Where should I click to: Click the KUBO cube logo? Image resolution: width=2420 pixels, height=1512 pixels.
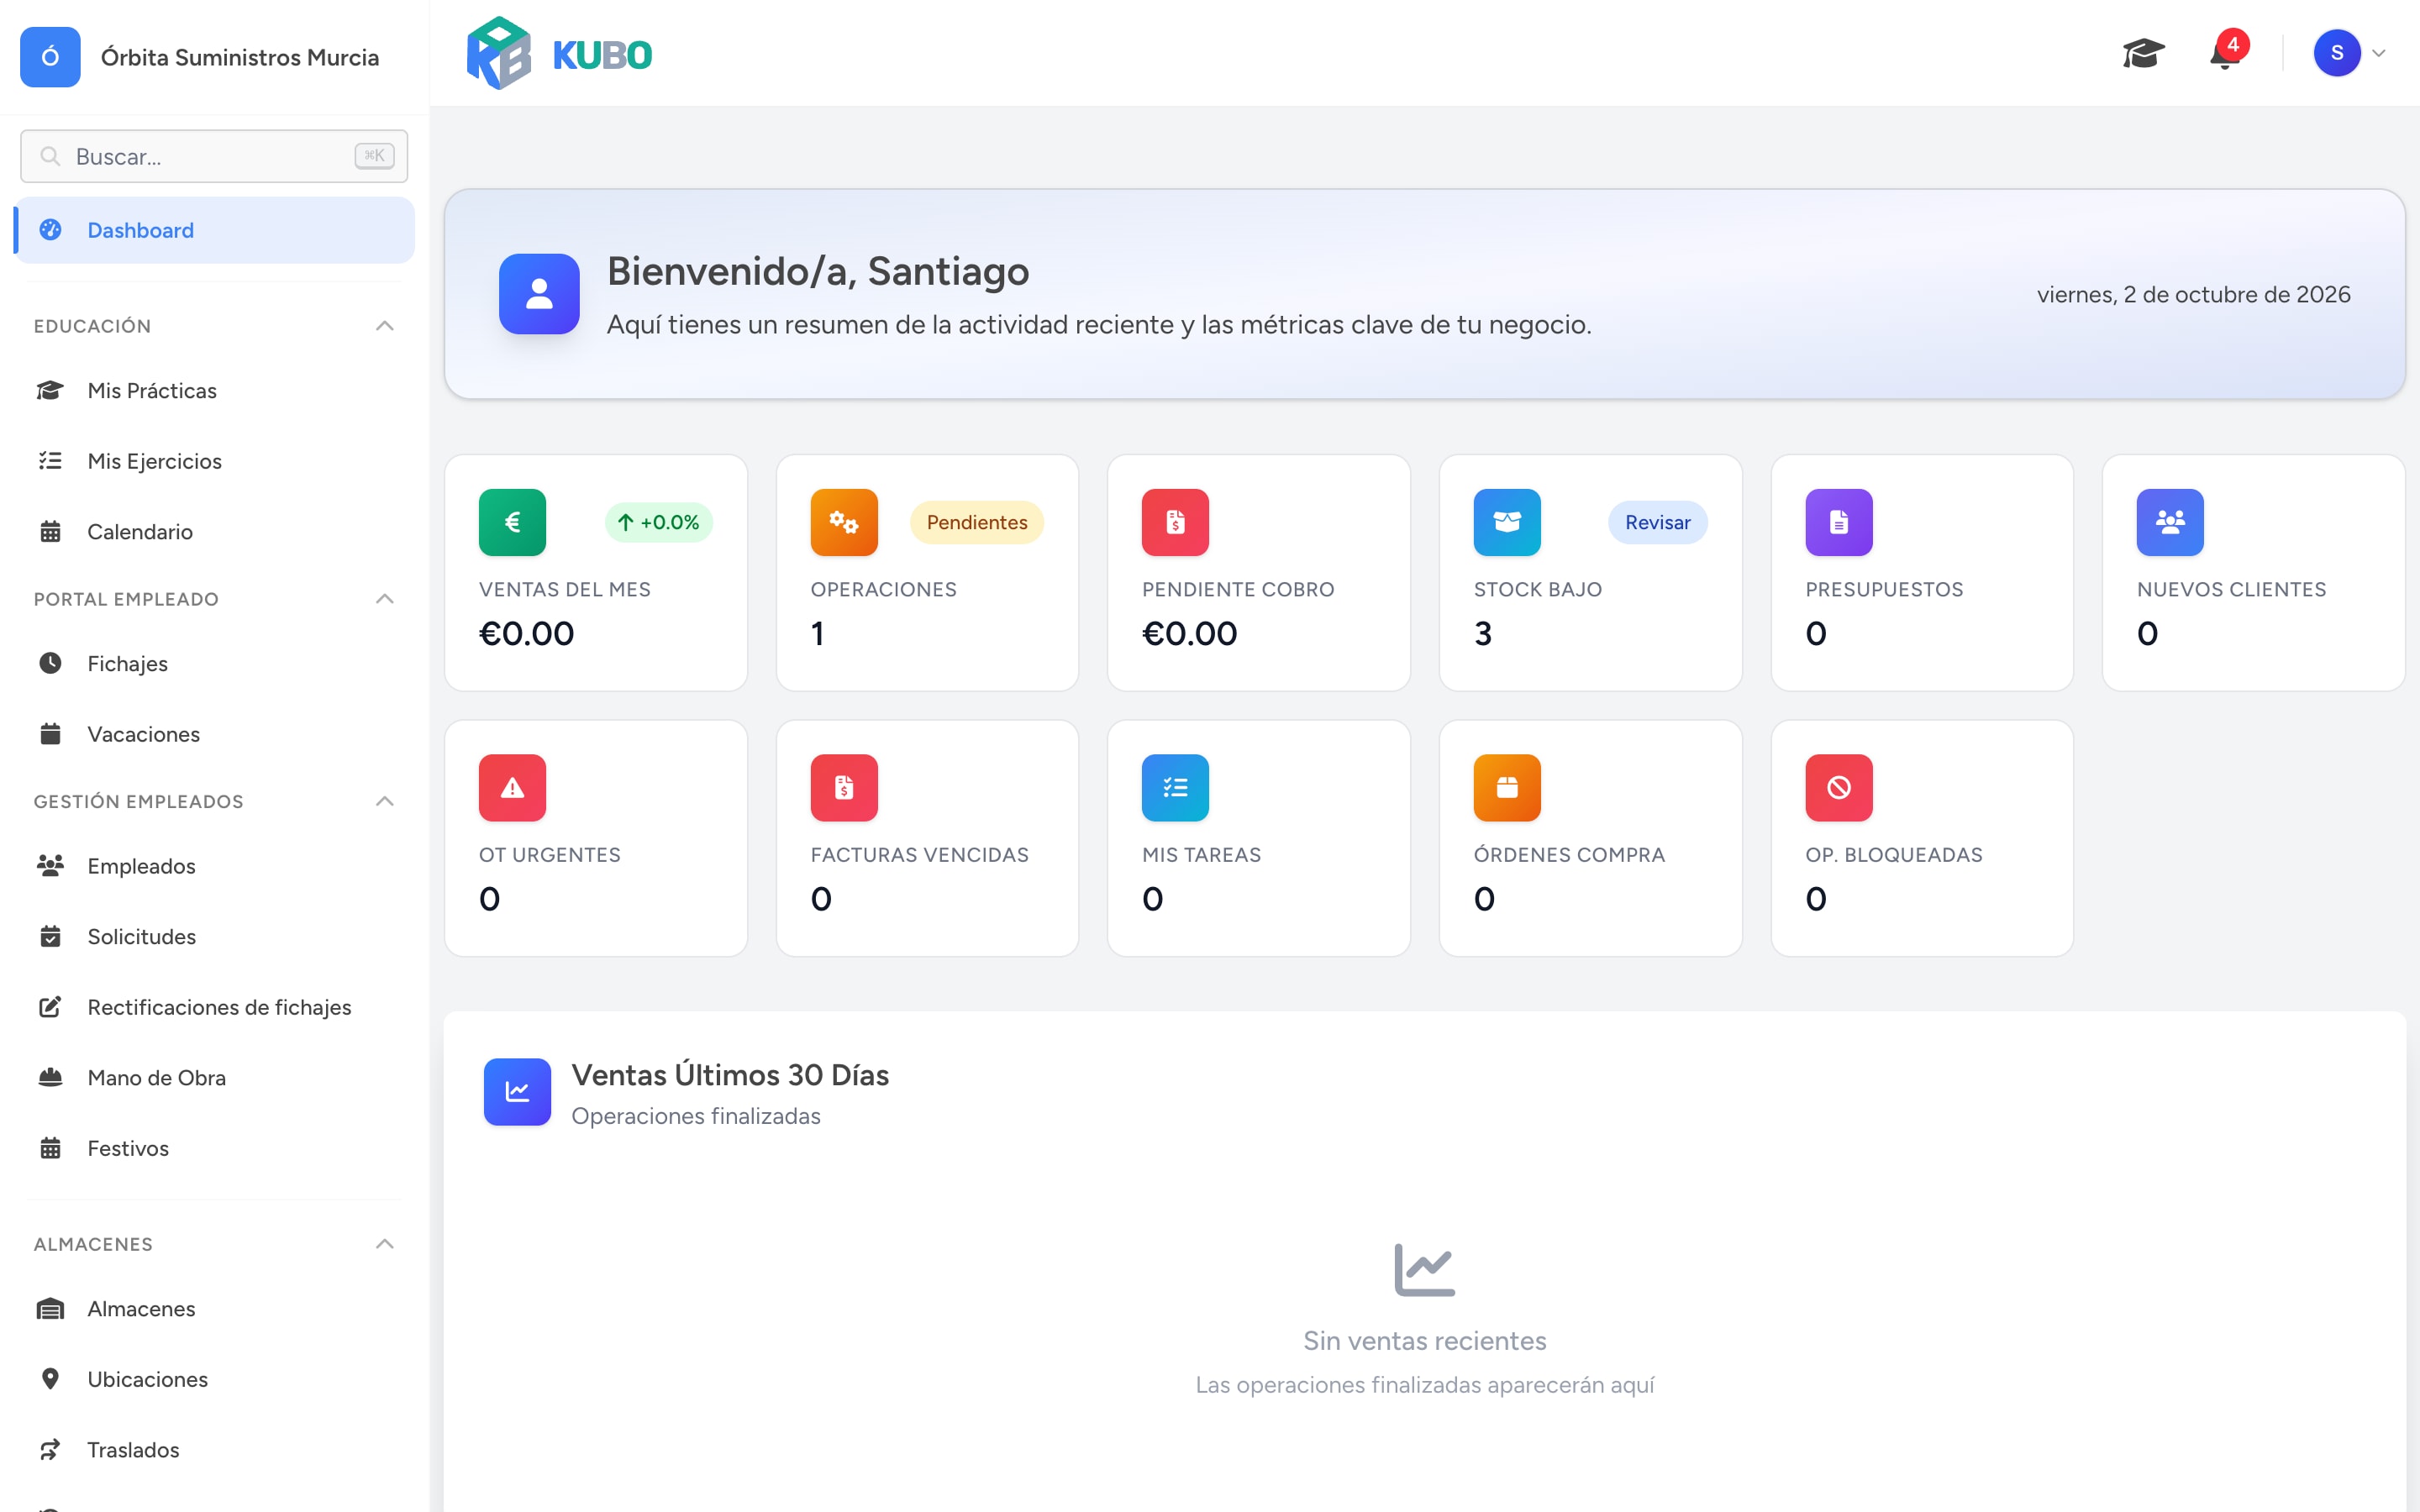coord(498,53)
